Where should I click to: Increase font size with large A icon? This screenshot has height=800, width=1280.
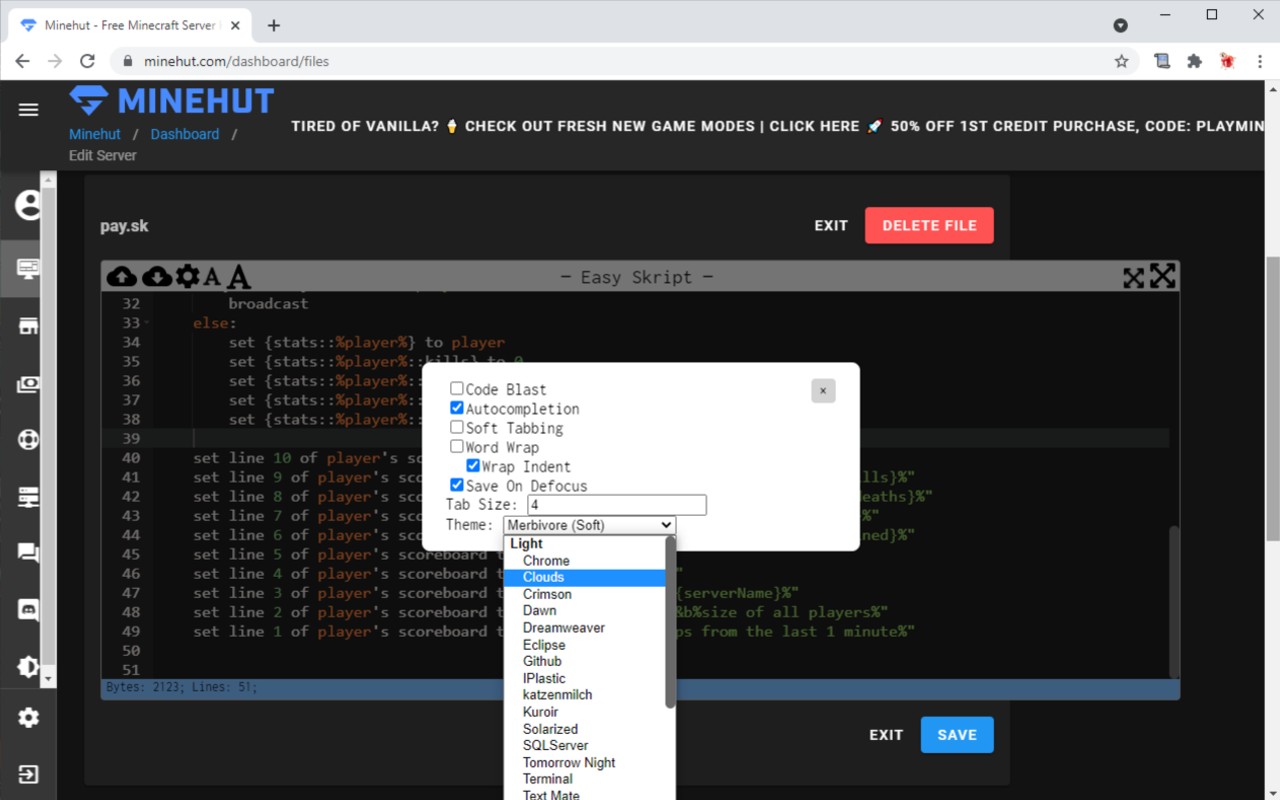(238, 277)
